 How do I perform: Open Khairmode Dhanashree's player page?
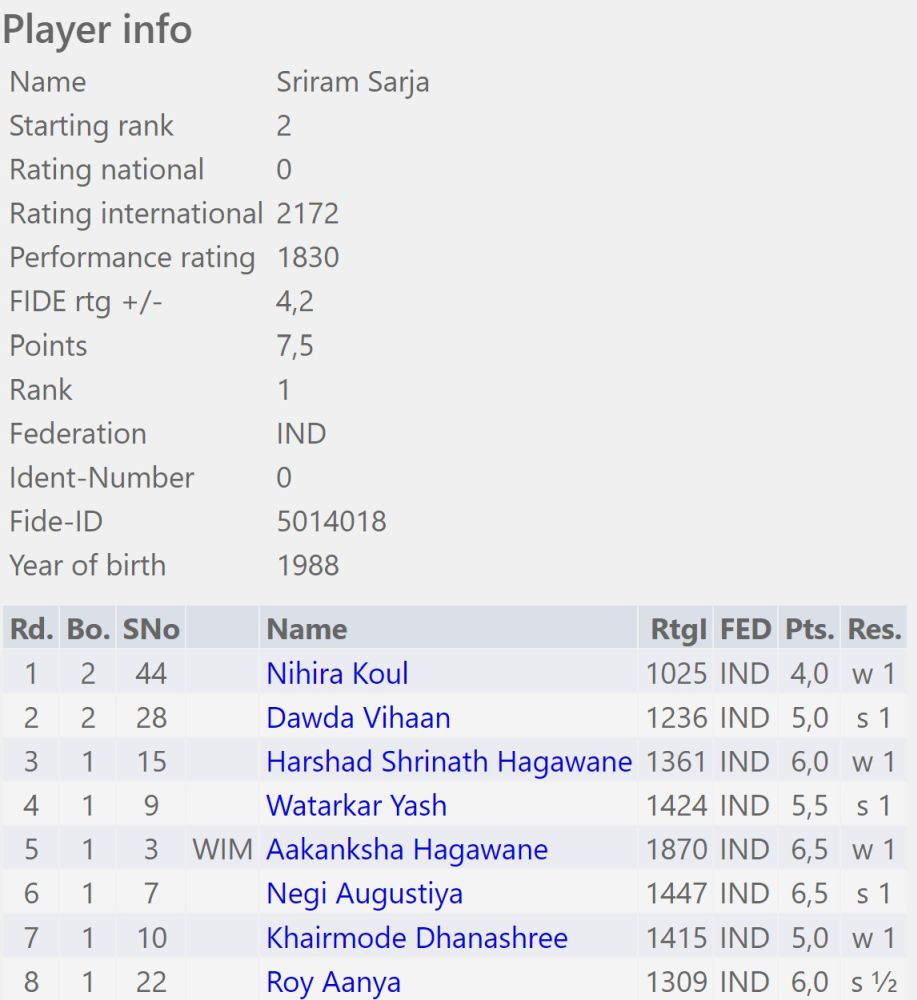click(417, 938)
